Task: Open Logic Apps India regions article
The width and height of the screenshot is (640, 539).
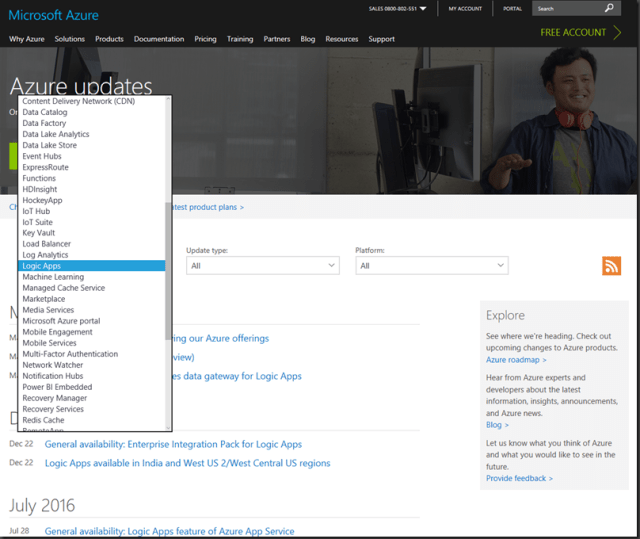Action: [x=187, y=463]
